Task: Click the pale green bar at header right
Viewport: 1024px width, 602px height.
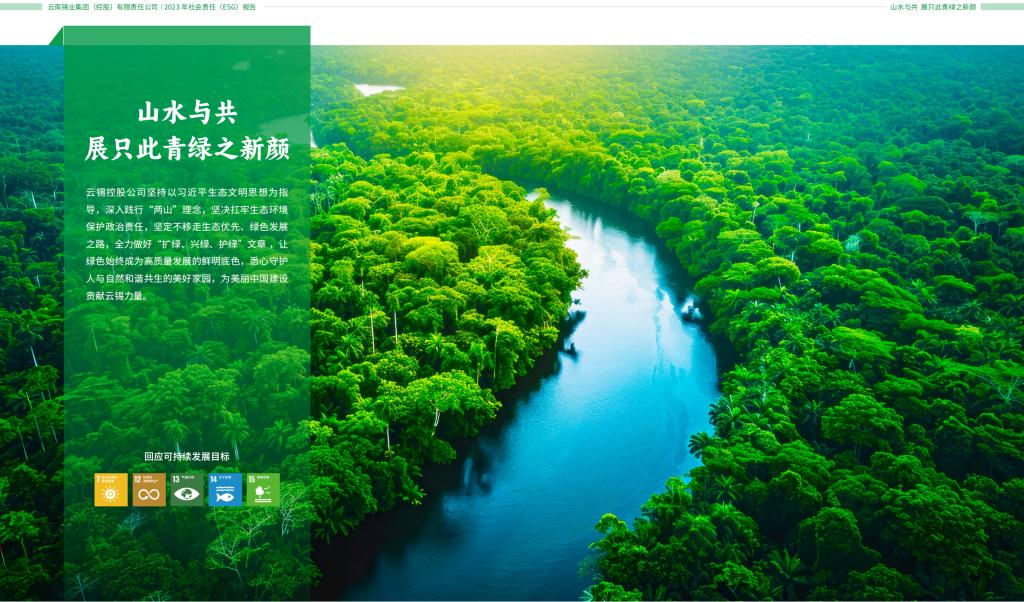Action: pos(1002,7)
